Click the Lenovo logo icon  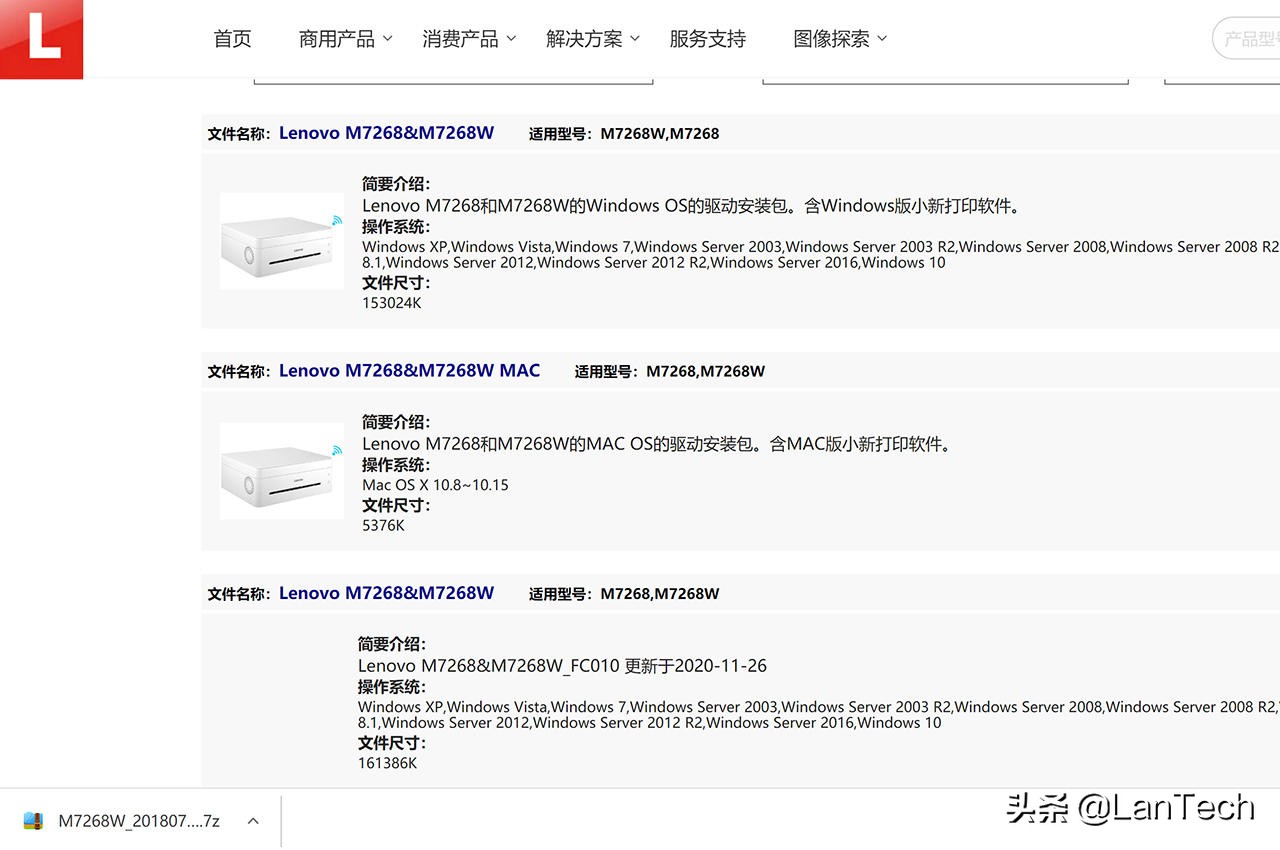point(40,39)
